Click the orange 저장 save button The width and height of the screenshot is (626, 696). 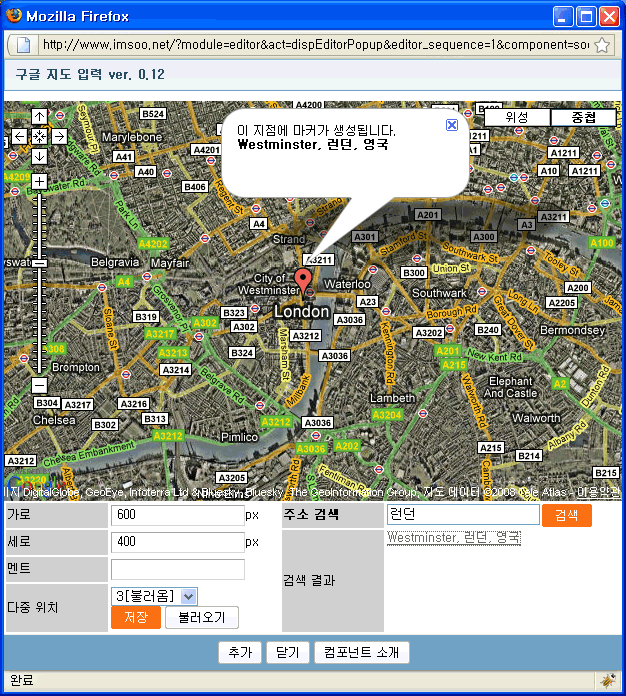136,617
